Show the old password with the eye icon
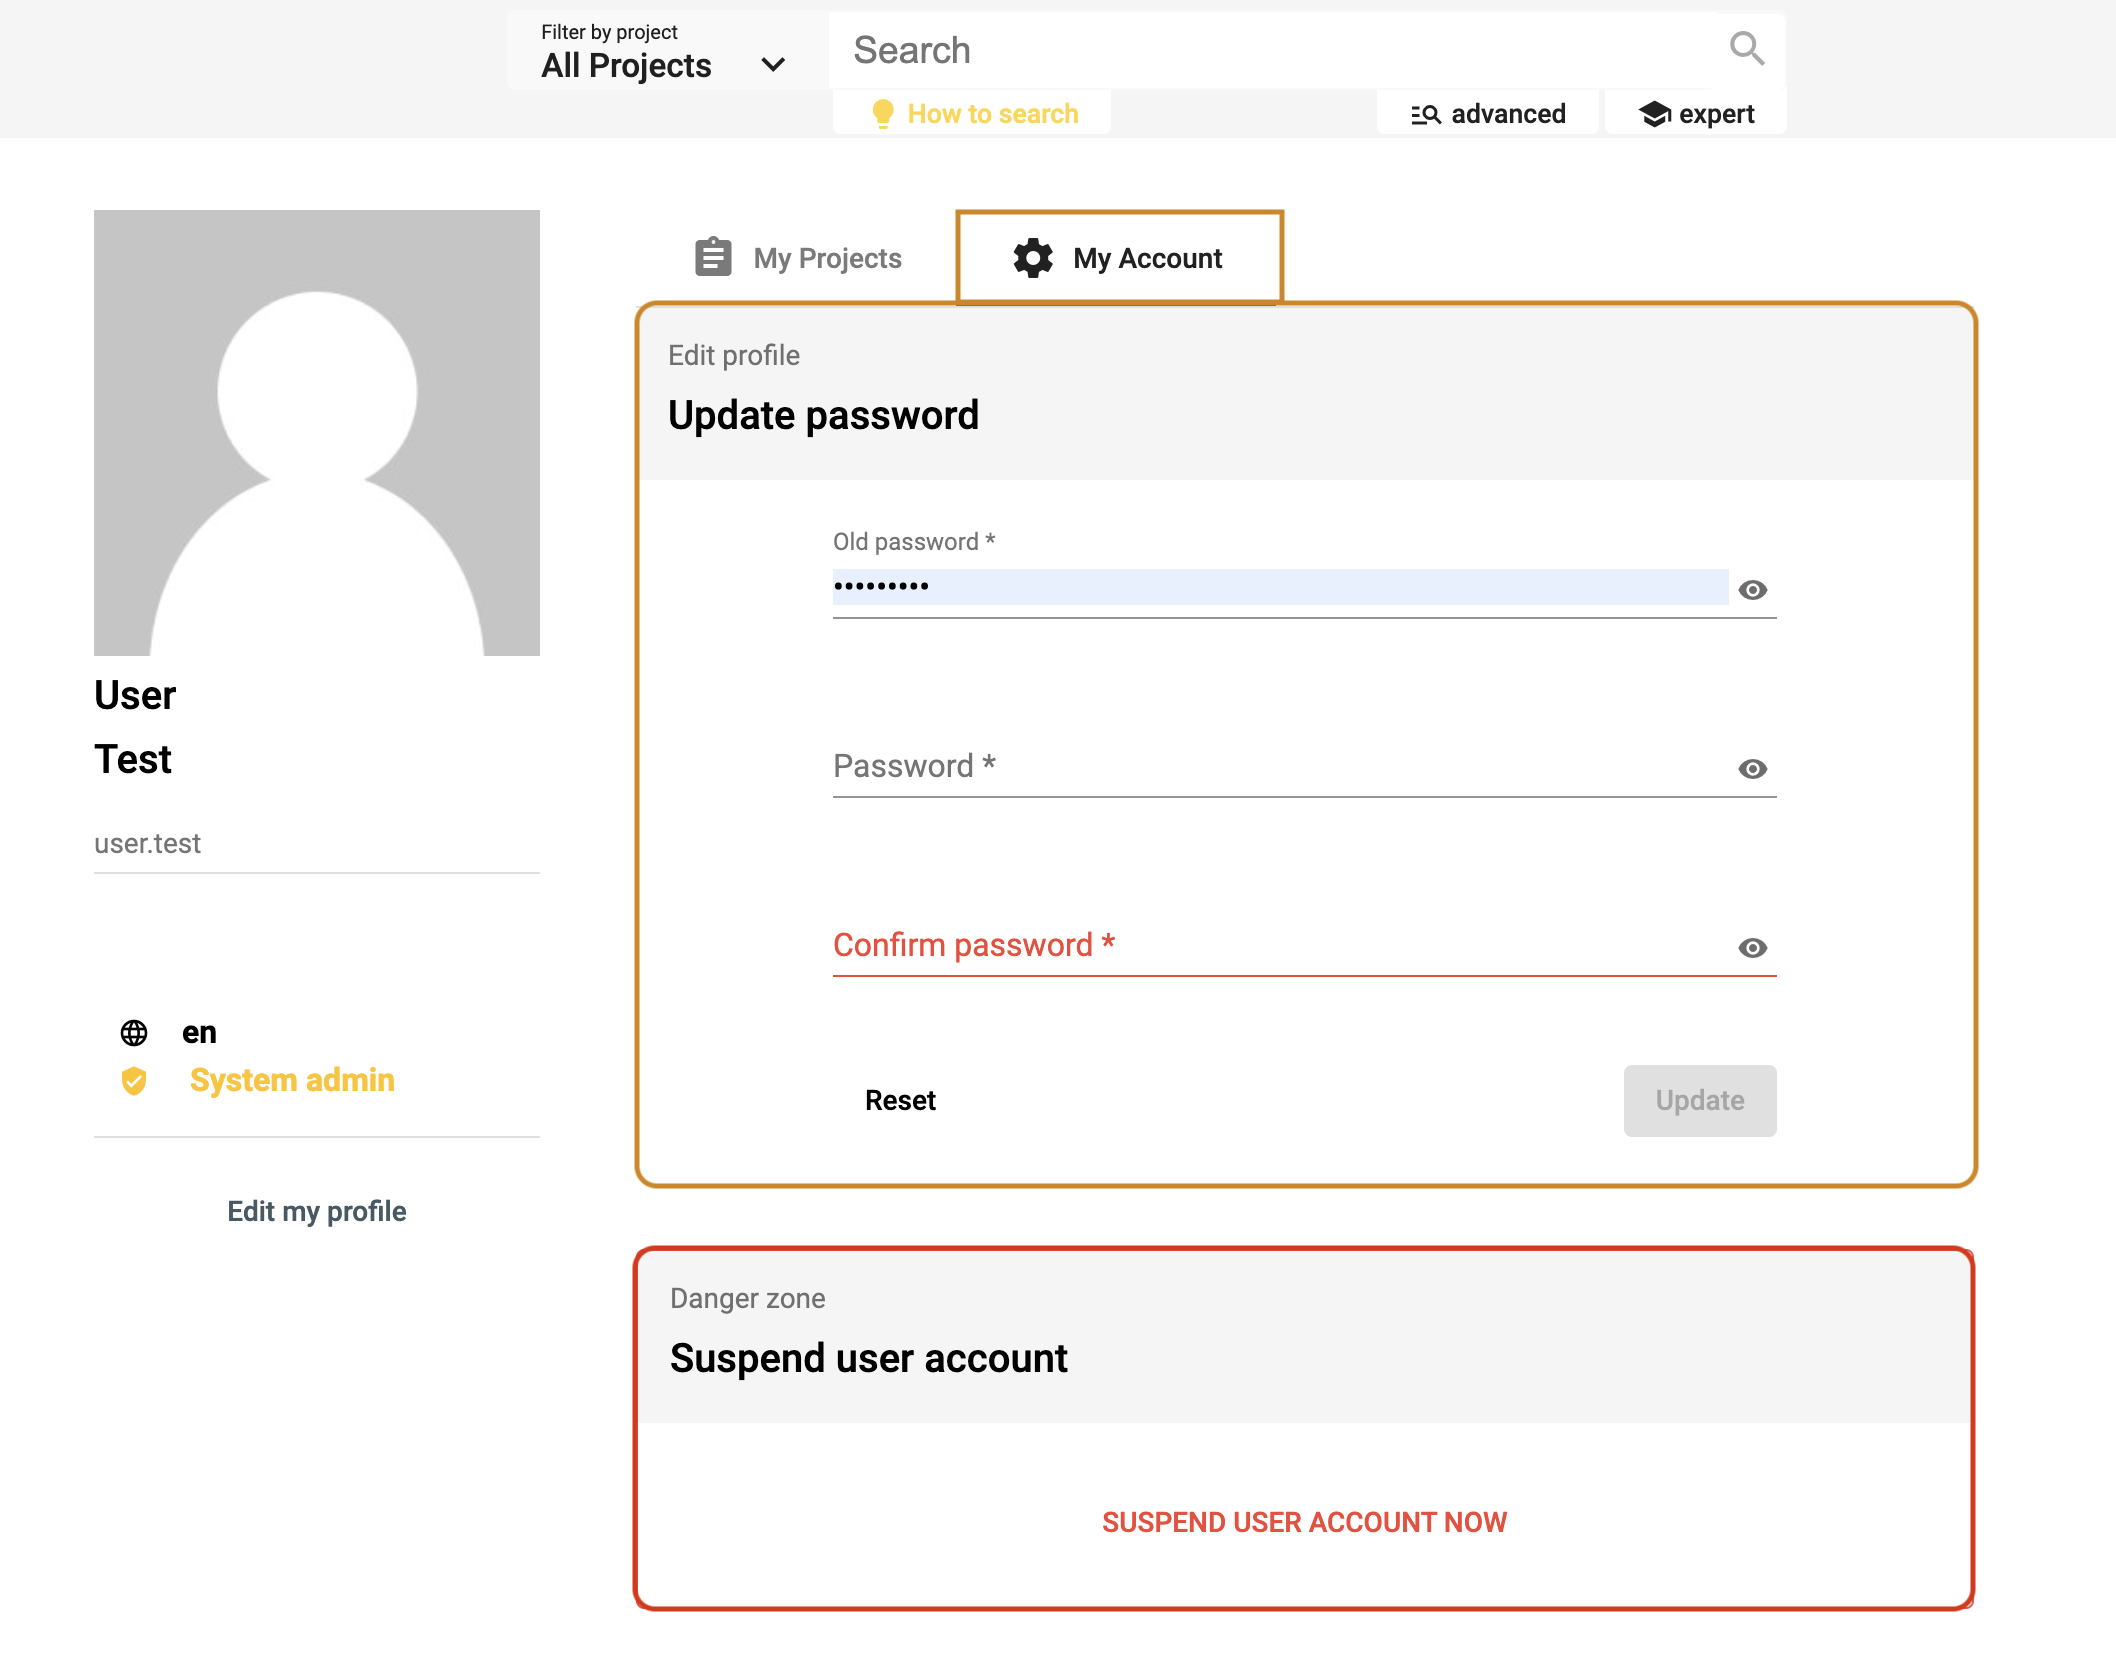The width and height of the screenshot is (2116, 1658). 1752,590
